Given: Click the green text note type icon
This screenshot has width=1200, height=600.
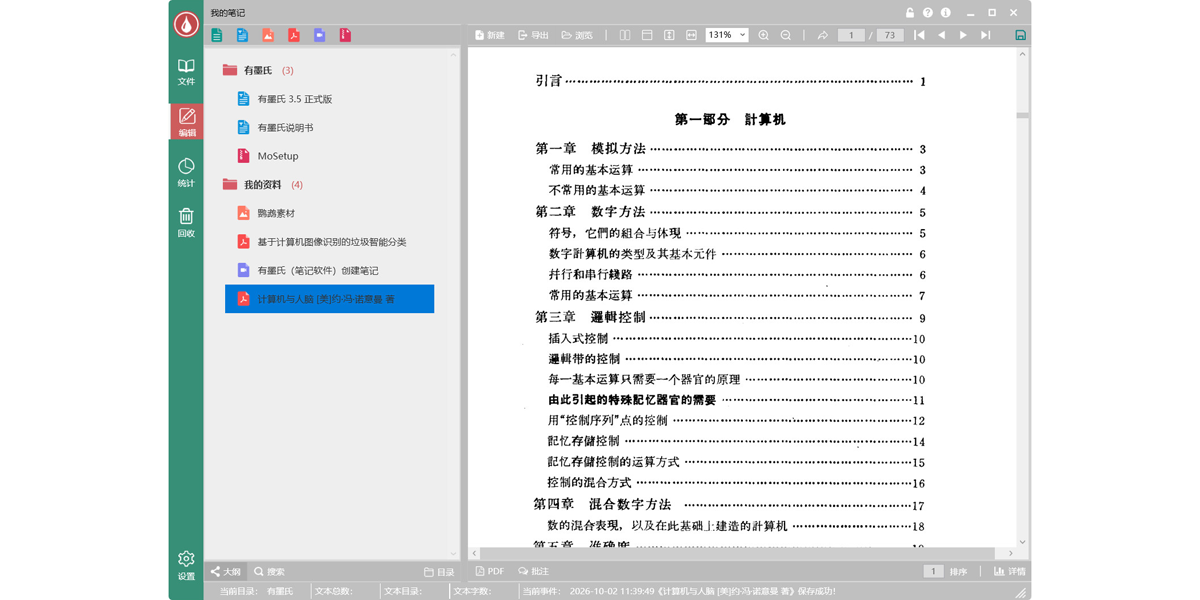Looking at the screenshot, I should [217, 35].
